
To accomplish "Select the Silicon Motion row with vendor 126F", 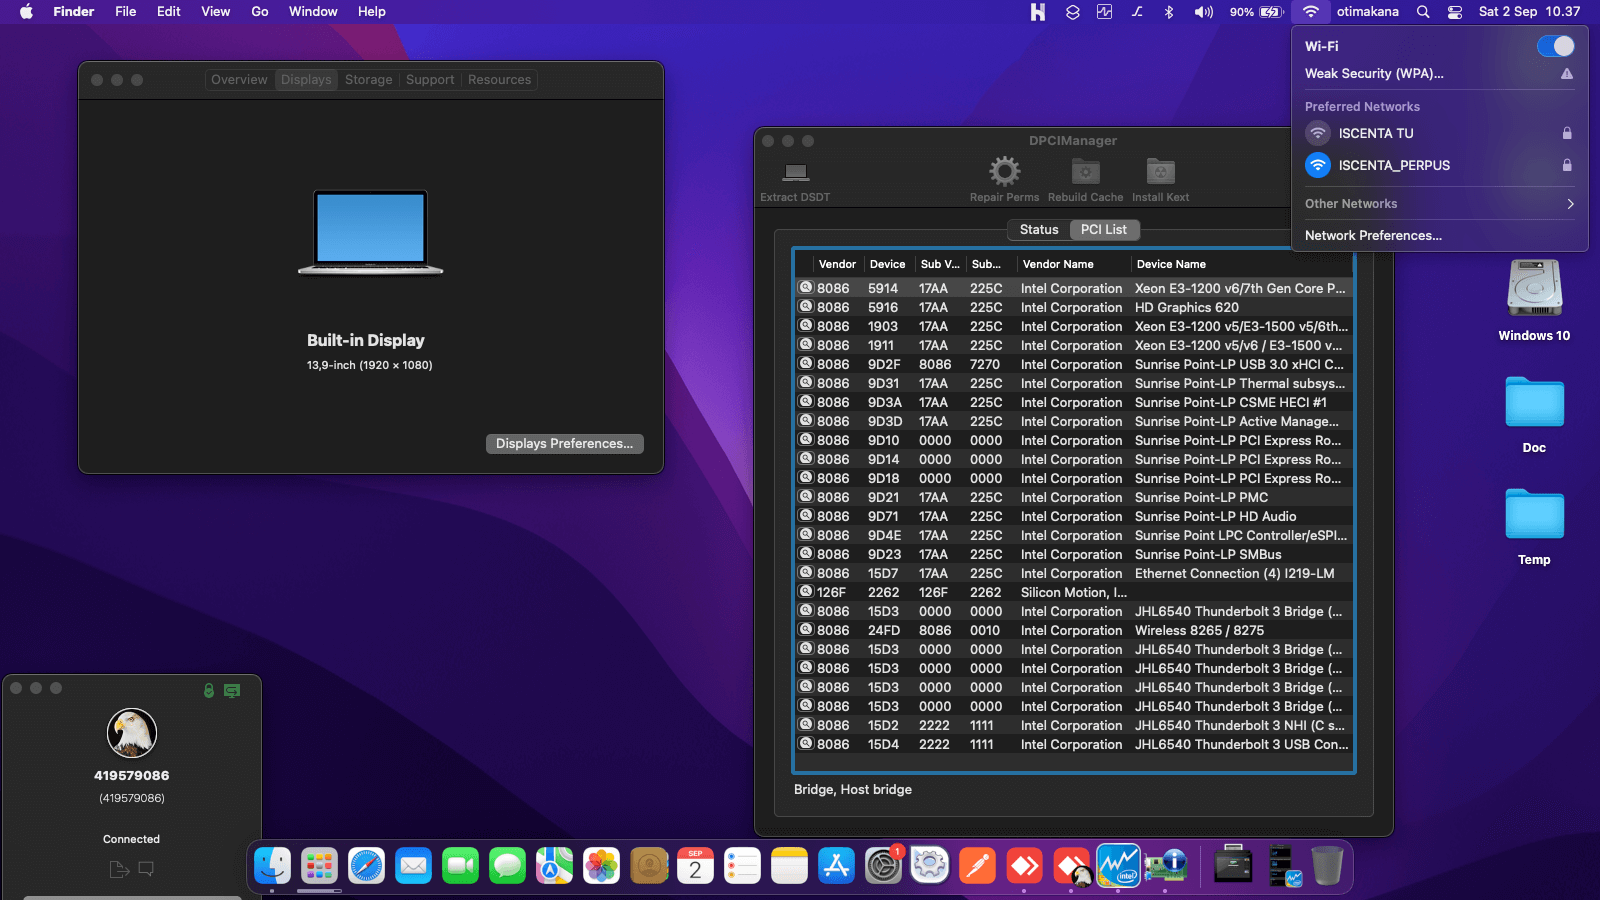I will [1074, 593].
